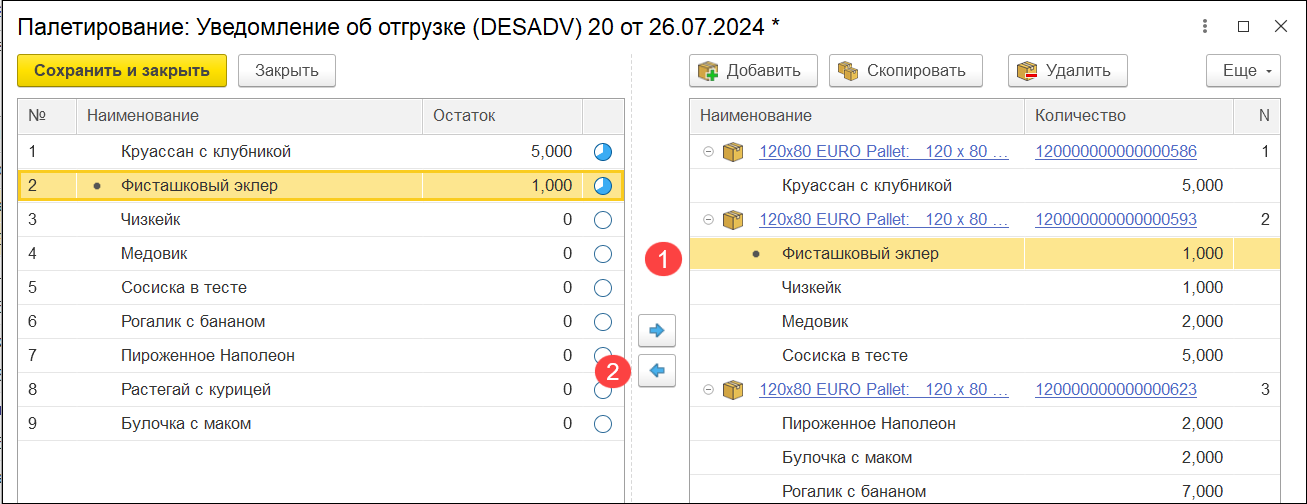This screenshot has width=1307, height=504.
Task: Click the Закрыть button
Action: (287, 71)
